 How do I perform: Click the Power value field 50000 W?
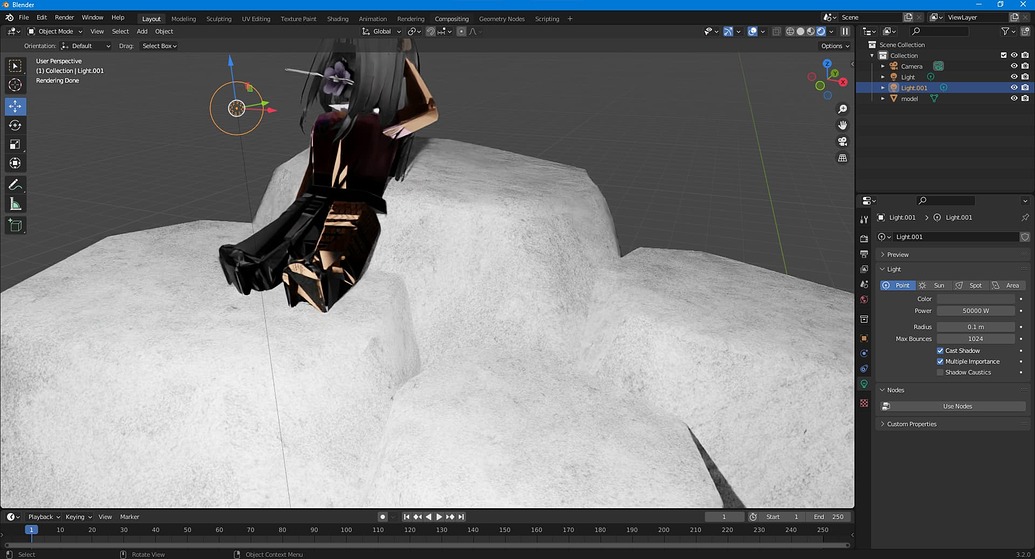[976, 311]
